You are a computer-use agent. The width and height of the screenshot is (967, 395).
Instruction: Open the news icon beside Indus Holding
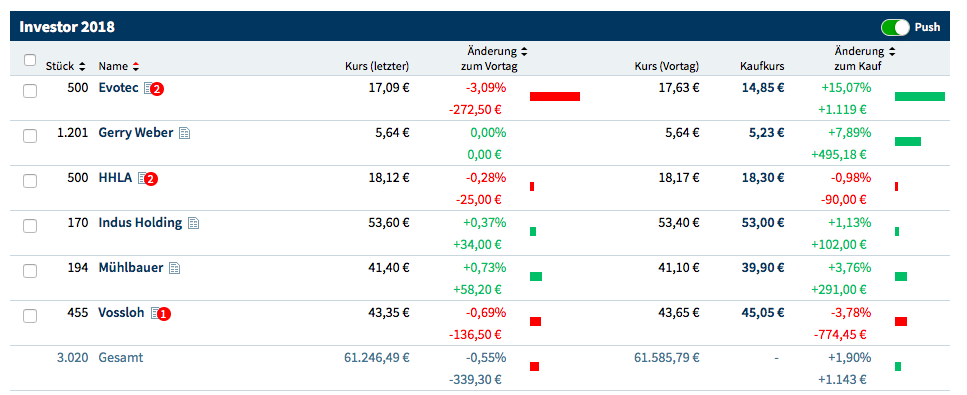194,223
